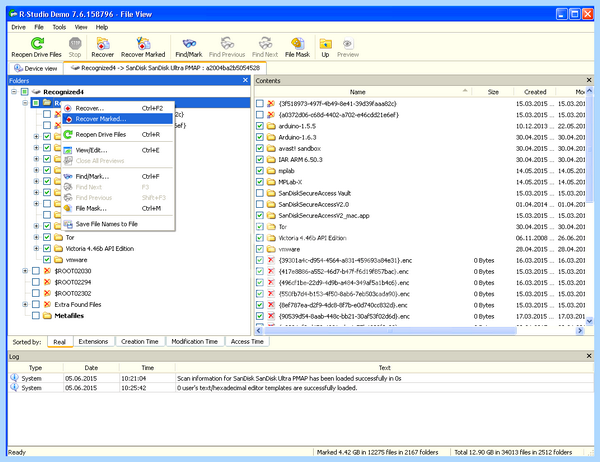
Task: Click the Log Text column header
Action: click(385, 368)
